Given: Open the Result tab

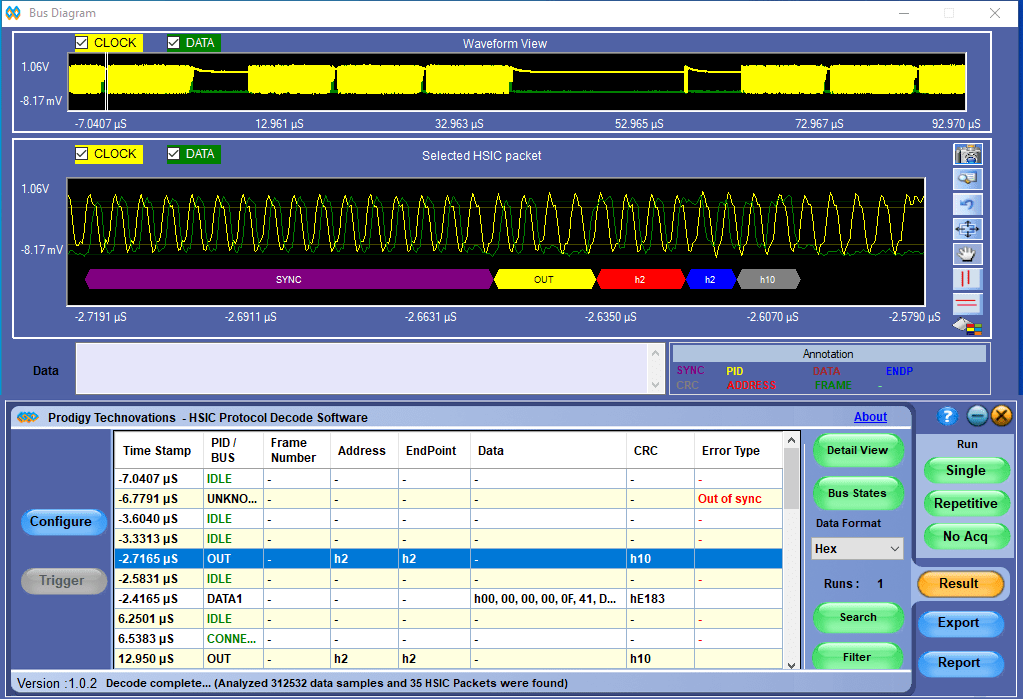Looking at the screenshot, I should click(x=958, y=584).
